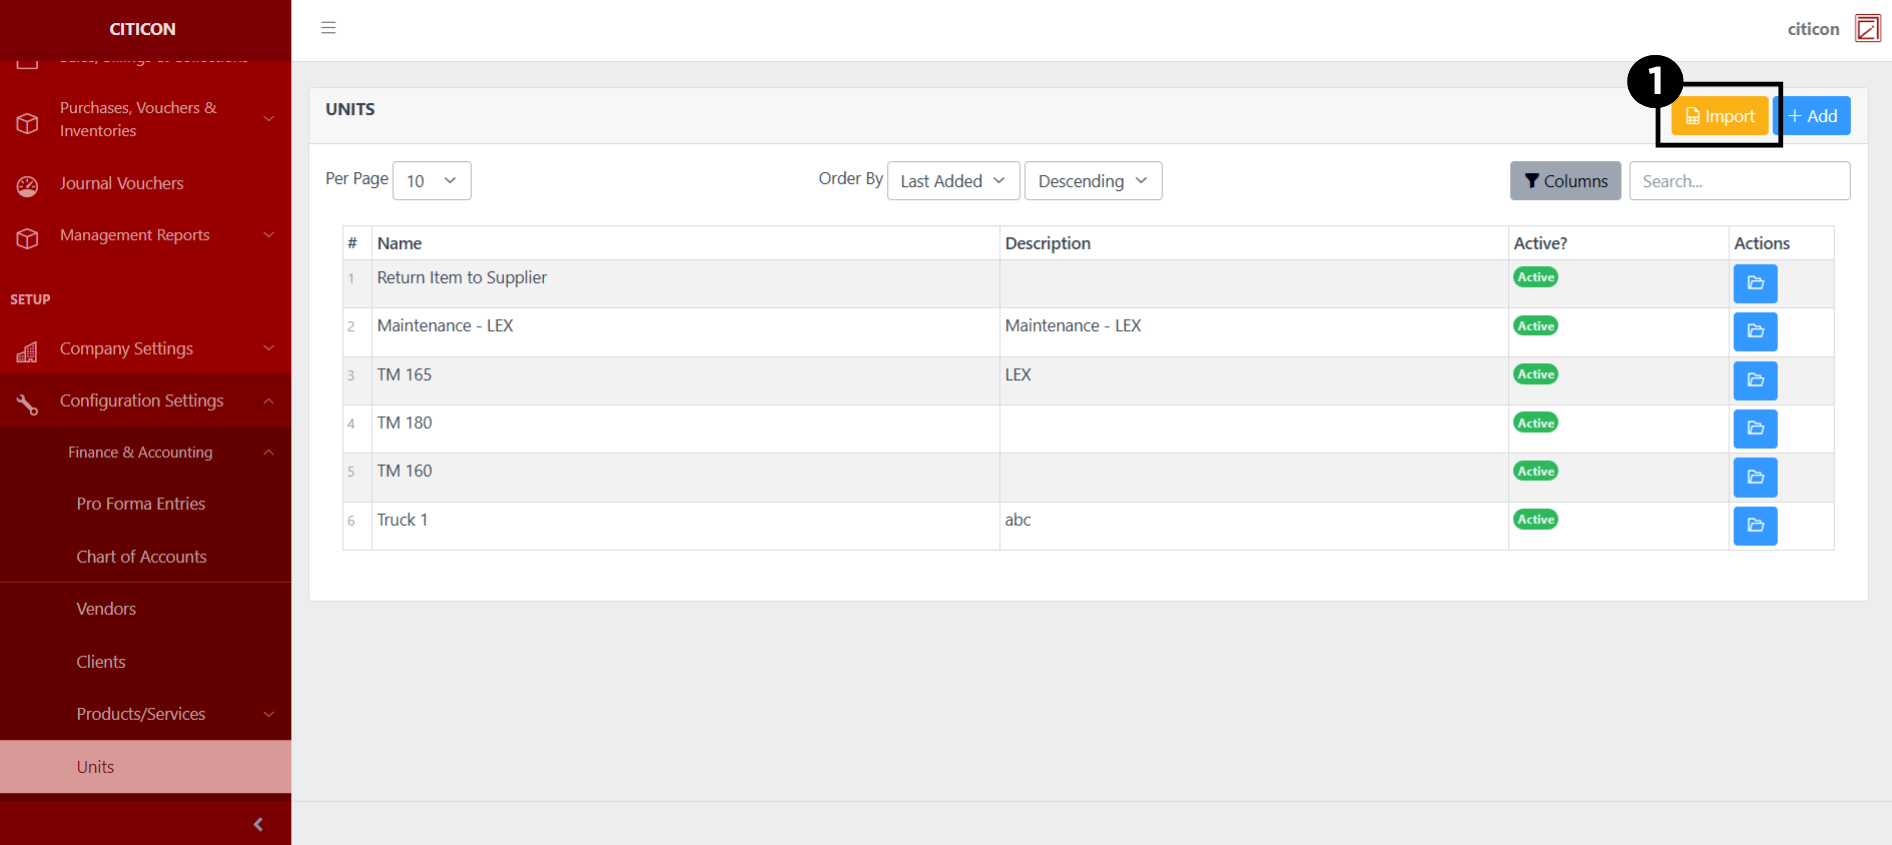
Task: Open folder action for TM 165 row
Action: point(1754,380)
